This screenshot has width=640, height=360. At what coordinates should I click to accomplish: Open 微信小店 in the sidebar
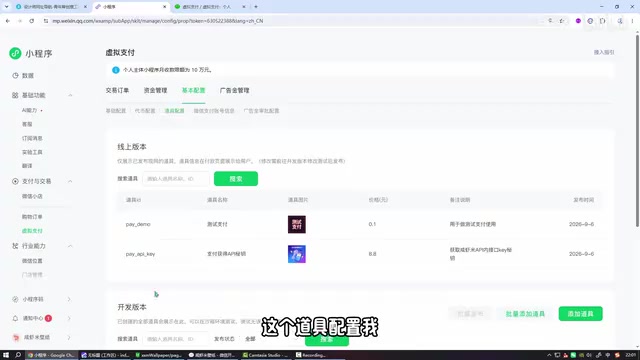(32, 196)
